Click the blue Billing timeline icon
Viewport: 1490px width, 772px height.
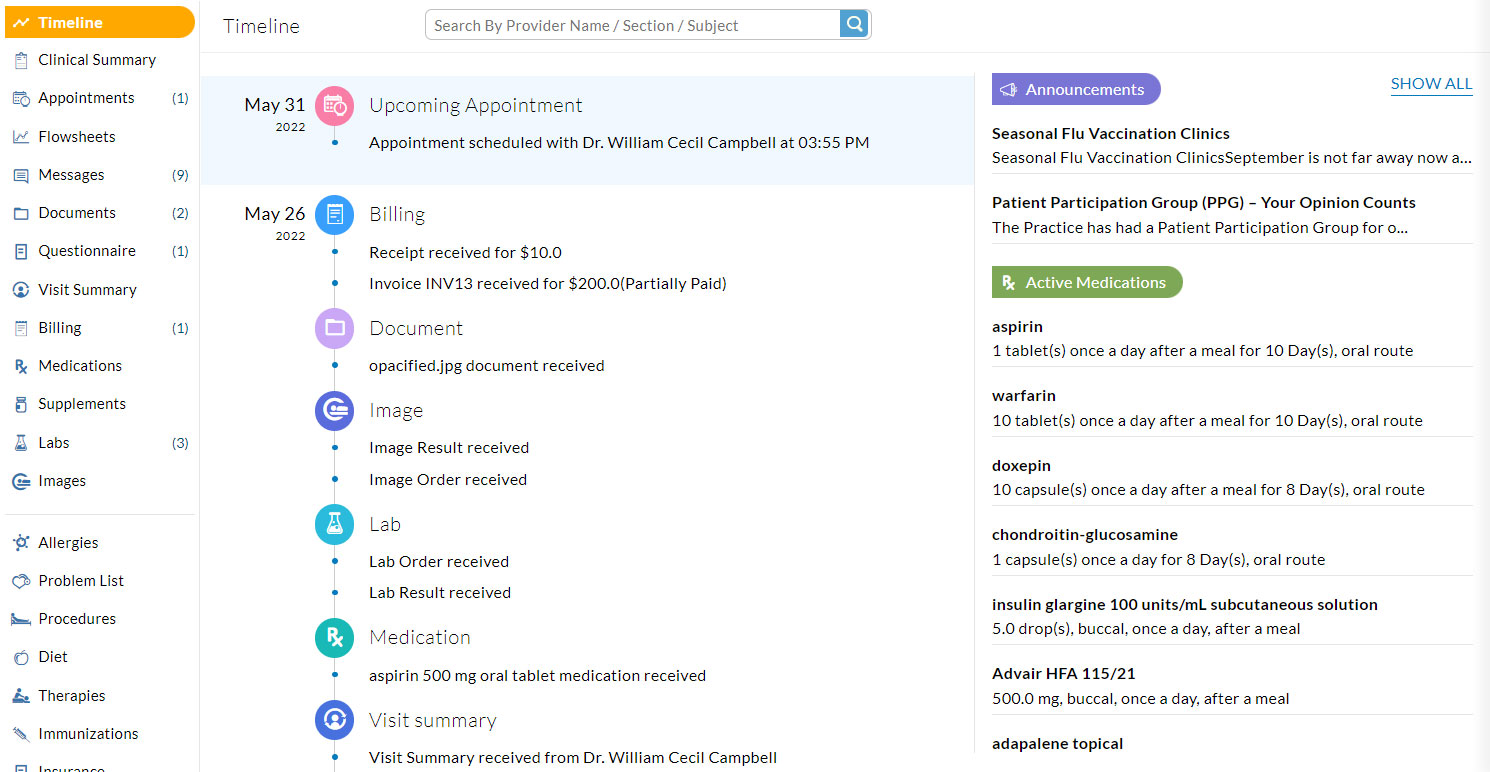click(x=334, y=215)
